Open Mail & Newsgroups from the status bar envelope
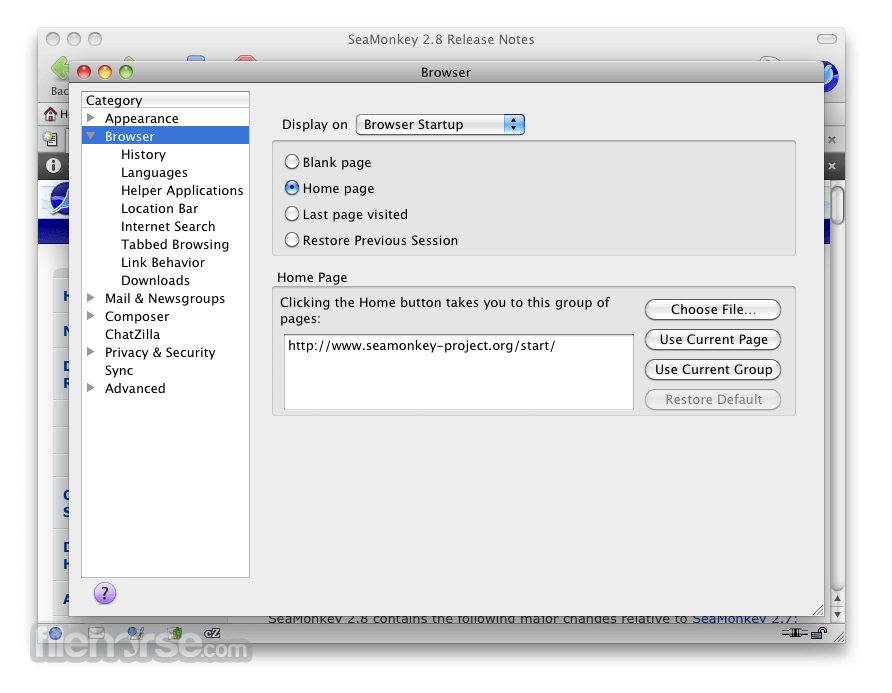 (x=96, y=633)
